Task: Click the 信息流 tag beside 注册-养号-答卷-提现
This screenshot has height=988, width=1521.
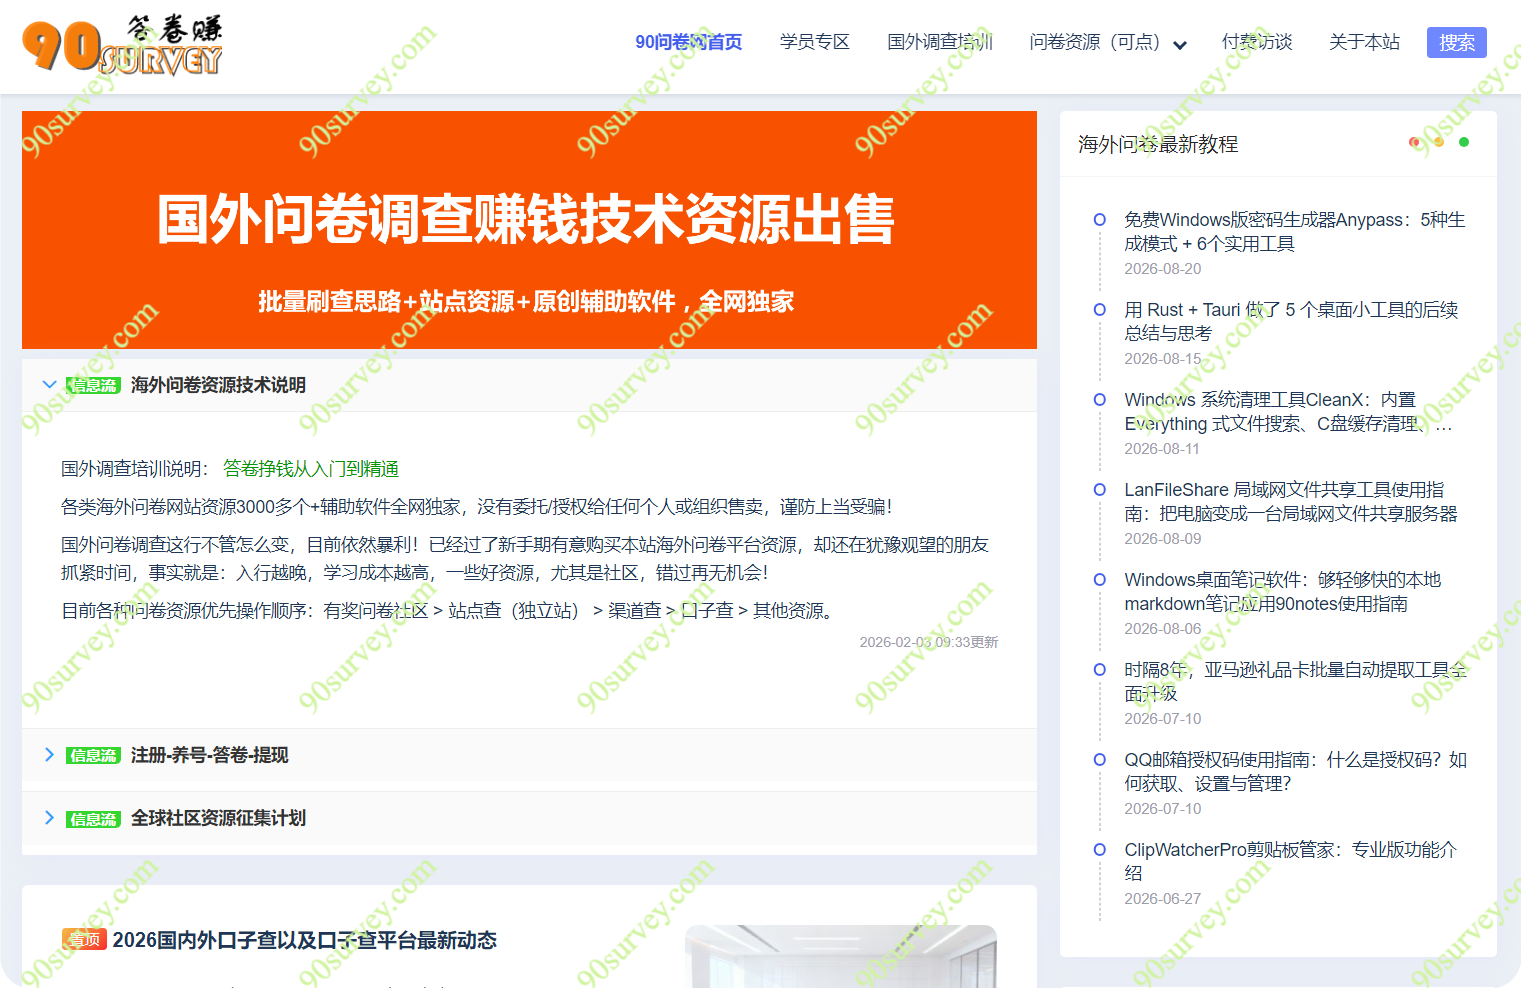Action: click(x=93, y=755)
